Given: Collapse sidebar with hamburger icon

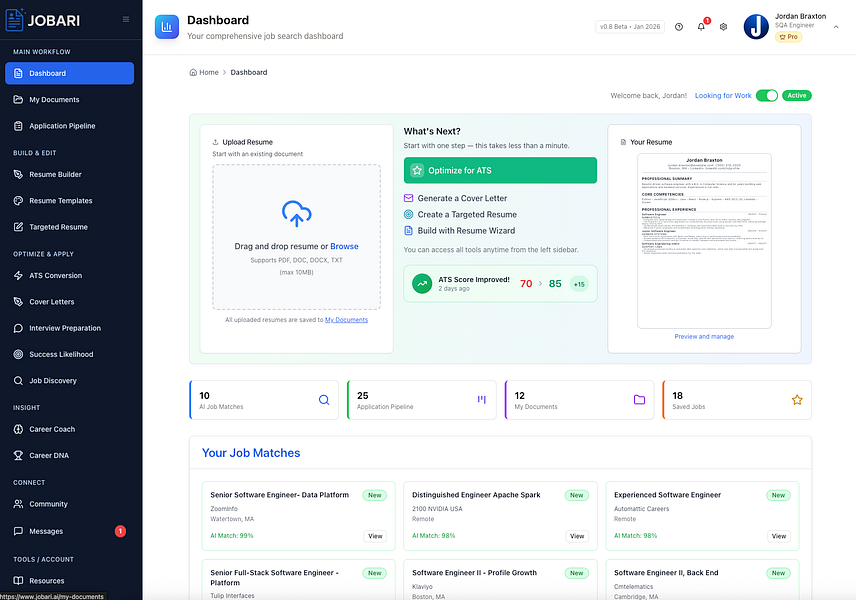Looking at the screenshot, I should pyautogui.click(x=126, y=19).
